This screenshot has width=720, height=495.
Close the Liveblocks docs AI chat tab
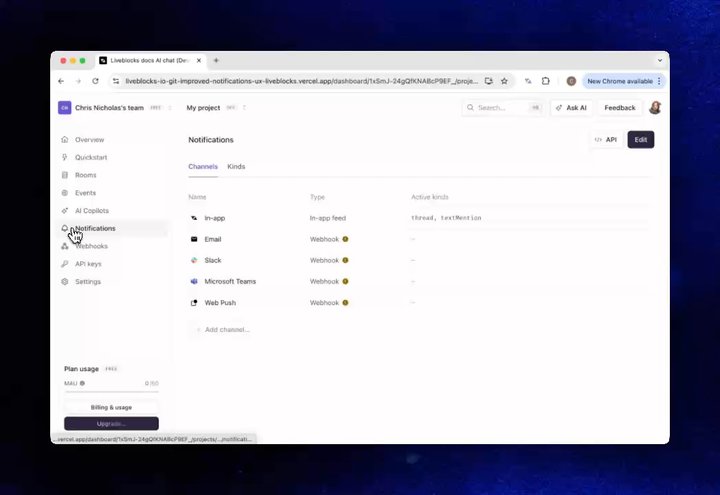199,61
